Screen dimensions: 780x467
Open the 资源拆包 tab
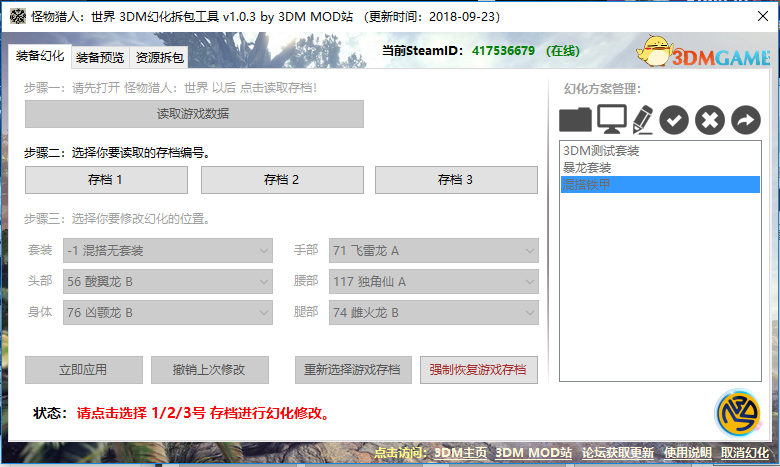point(160,58)
